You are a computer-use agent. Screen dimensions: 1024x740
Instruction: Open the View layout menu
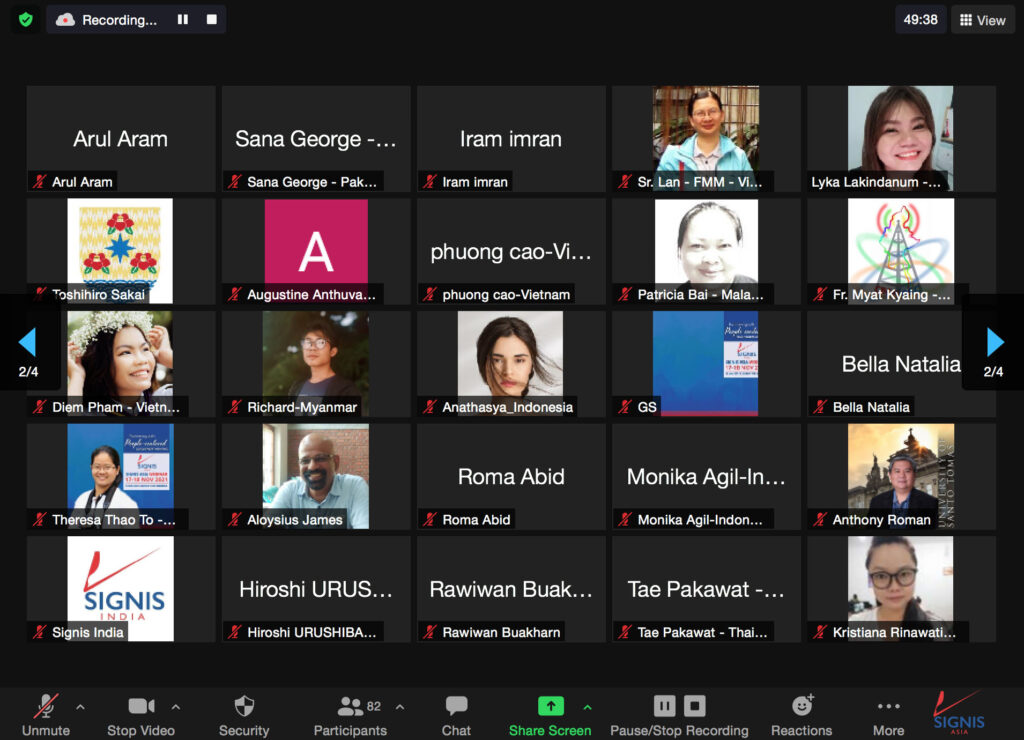pyautogui.click(x=981, y=20)
